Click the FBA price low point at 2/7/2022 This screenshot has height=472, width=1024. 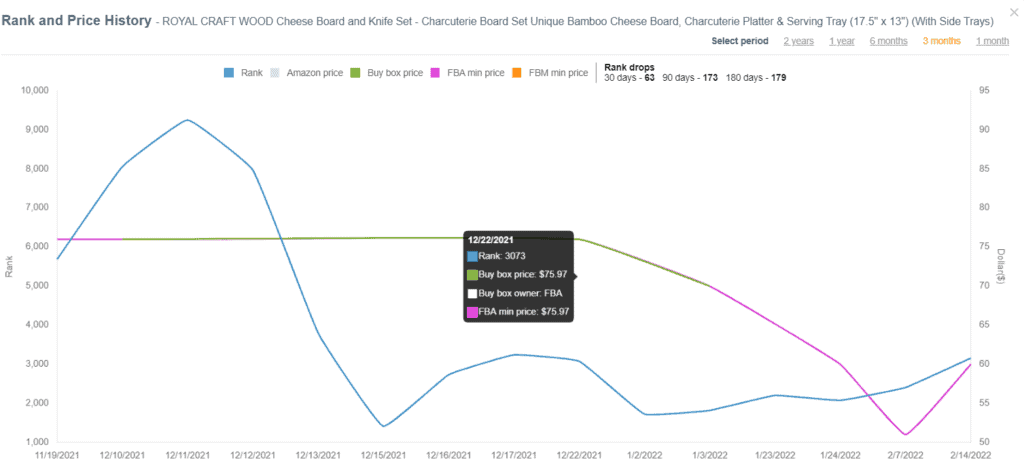click(x=906, y=435)
